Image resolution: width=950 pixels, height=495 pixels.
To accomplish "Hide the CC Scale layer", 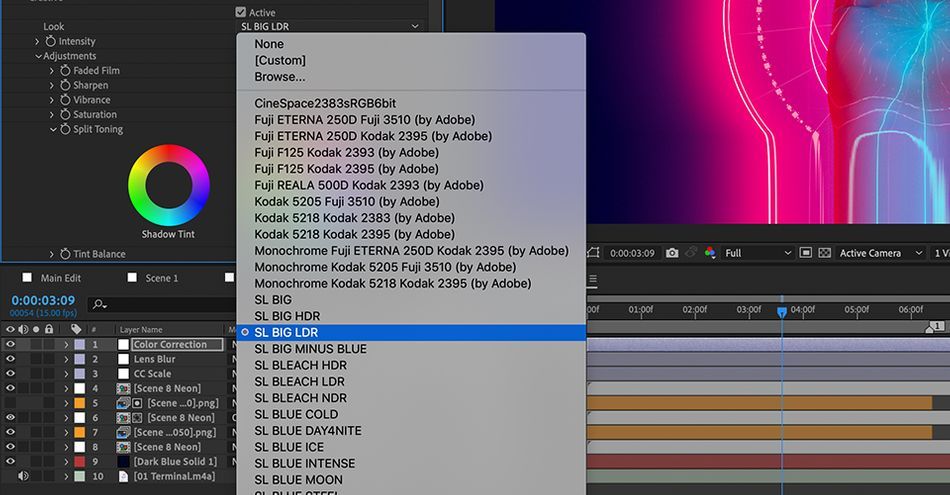I will (10, 373).
